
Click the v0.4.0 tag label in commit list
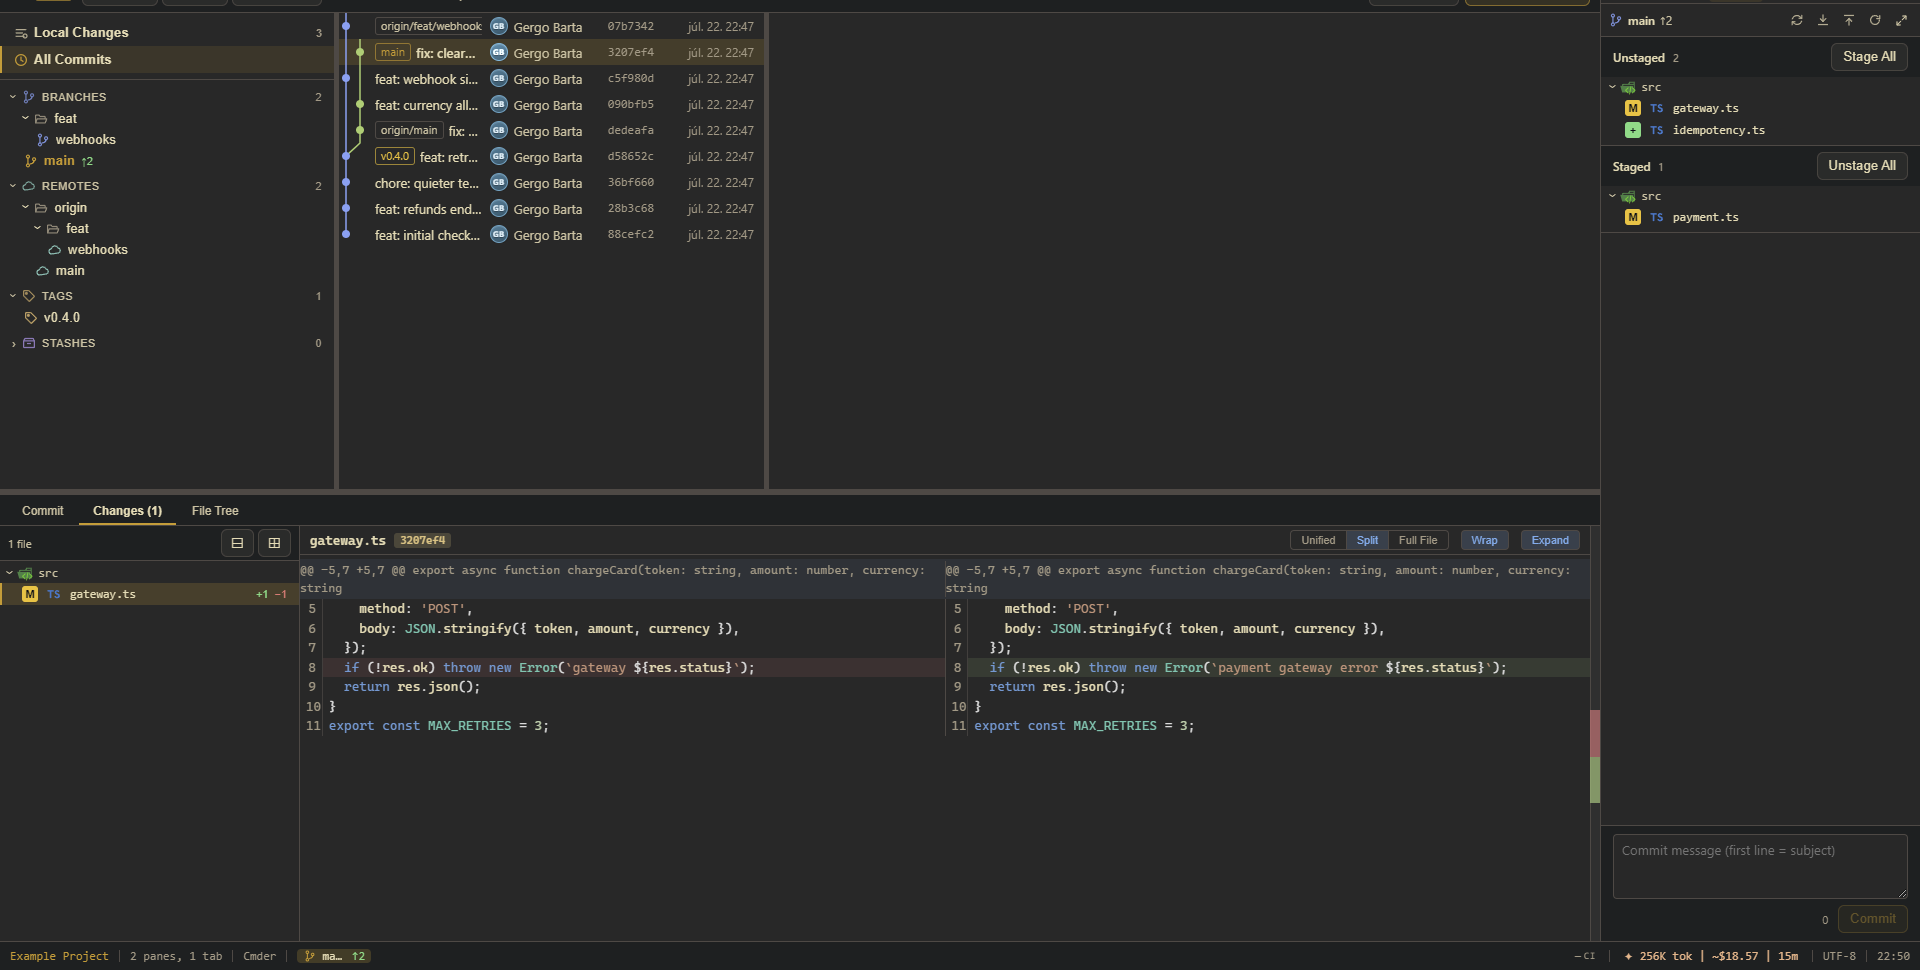pos(394,157)
